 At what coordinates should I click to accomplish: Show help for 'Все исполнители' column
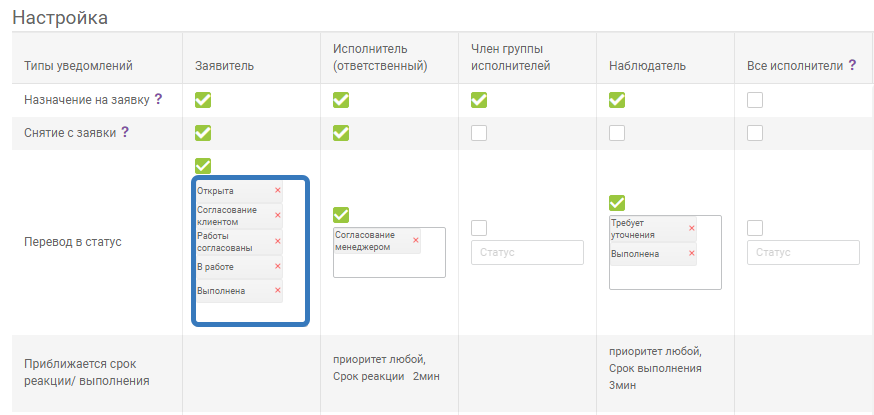[x=852, y=66]
